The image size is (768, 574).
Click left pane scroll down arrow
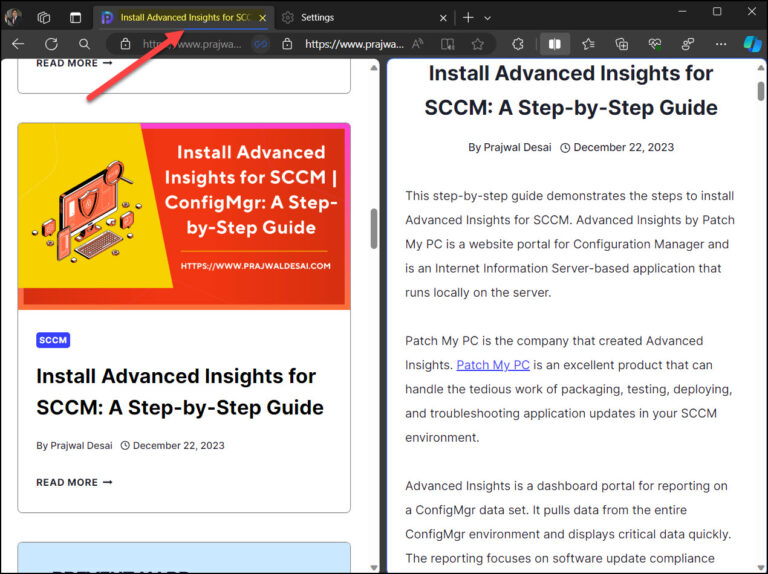[x=374, y=568]
